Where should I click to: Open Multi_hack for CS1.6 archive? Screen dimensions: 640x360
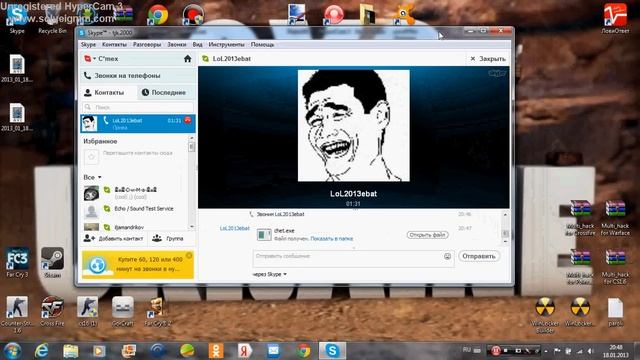tap(615, 267)
